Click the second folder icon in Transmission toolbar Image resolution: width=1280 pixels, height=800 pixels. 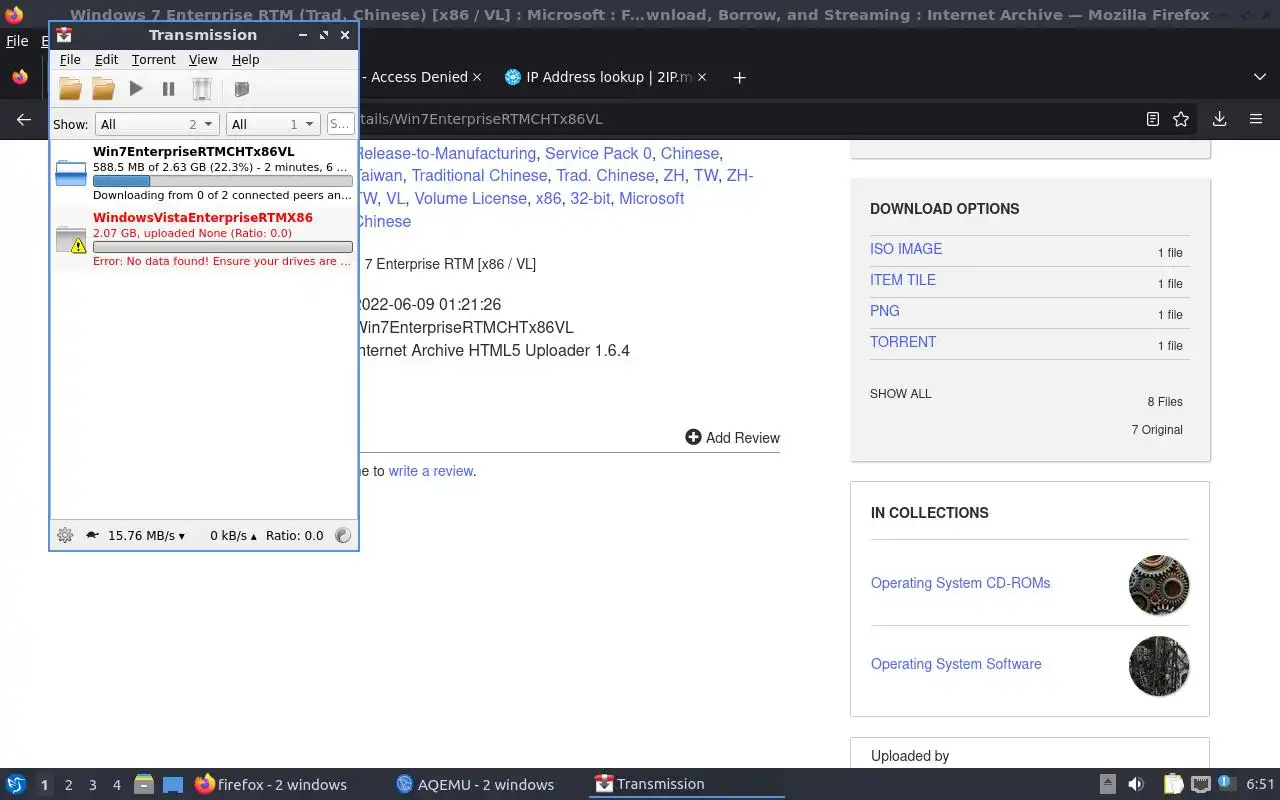103,89
